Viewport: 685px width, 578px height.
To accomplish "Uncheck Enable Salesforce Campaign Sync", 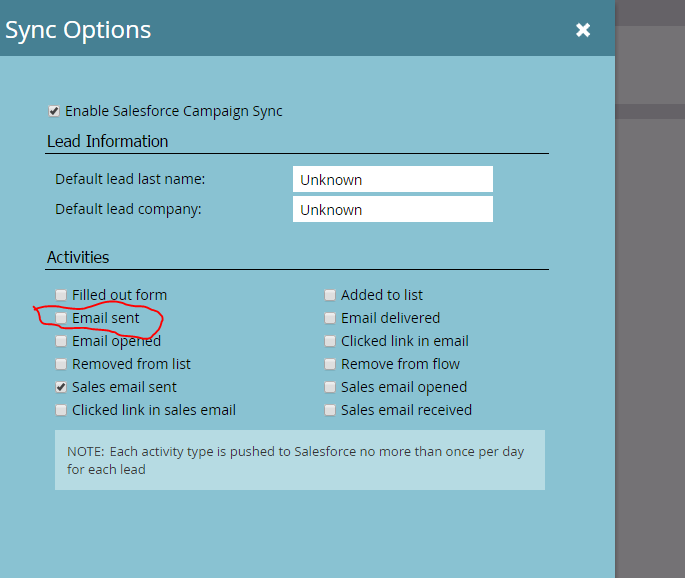I will click(x=54, y=111).
